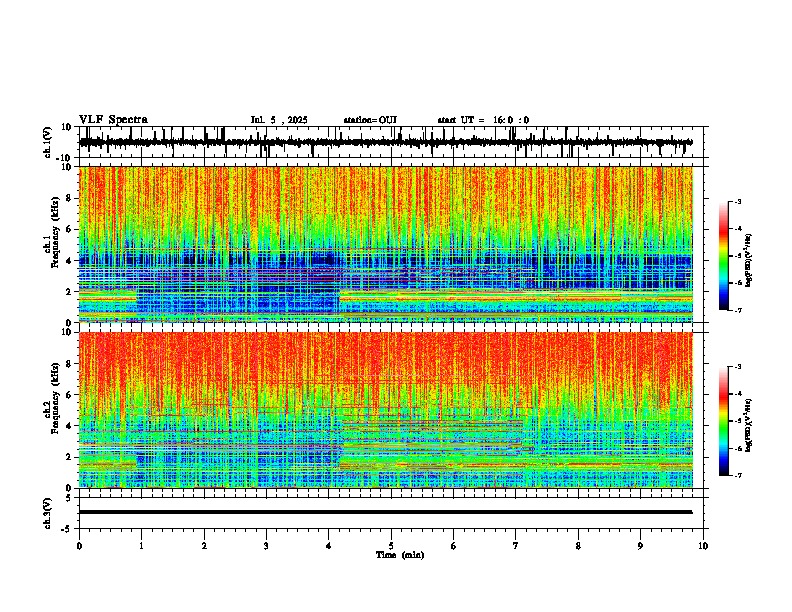The height and width of the screenshot is (612, 792).
Task: Click time axis tick label '1'
Action: pos(141,546)
